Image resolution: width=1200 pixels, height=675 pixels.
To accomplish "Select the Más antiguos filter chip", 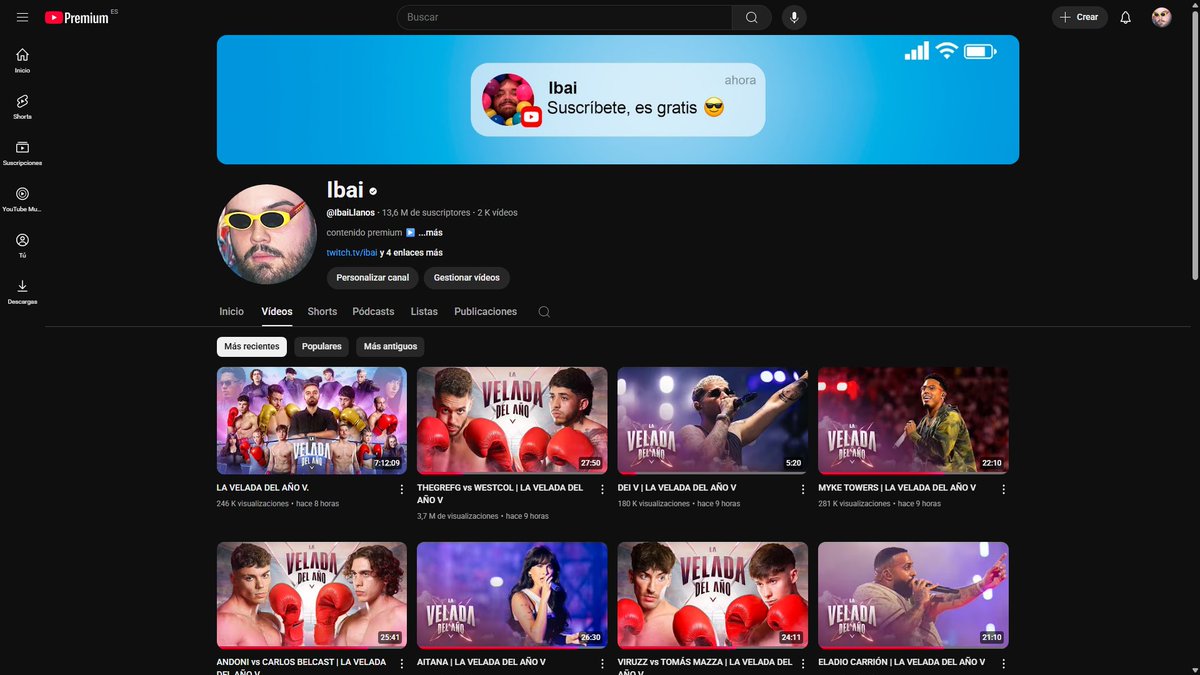I will click(390, 347).
